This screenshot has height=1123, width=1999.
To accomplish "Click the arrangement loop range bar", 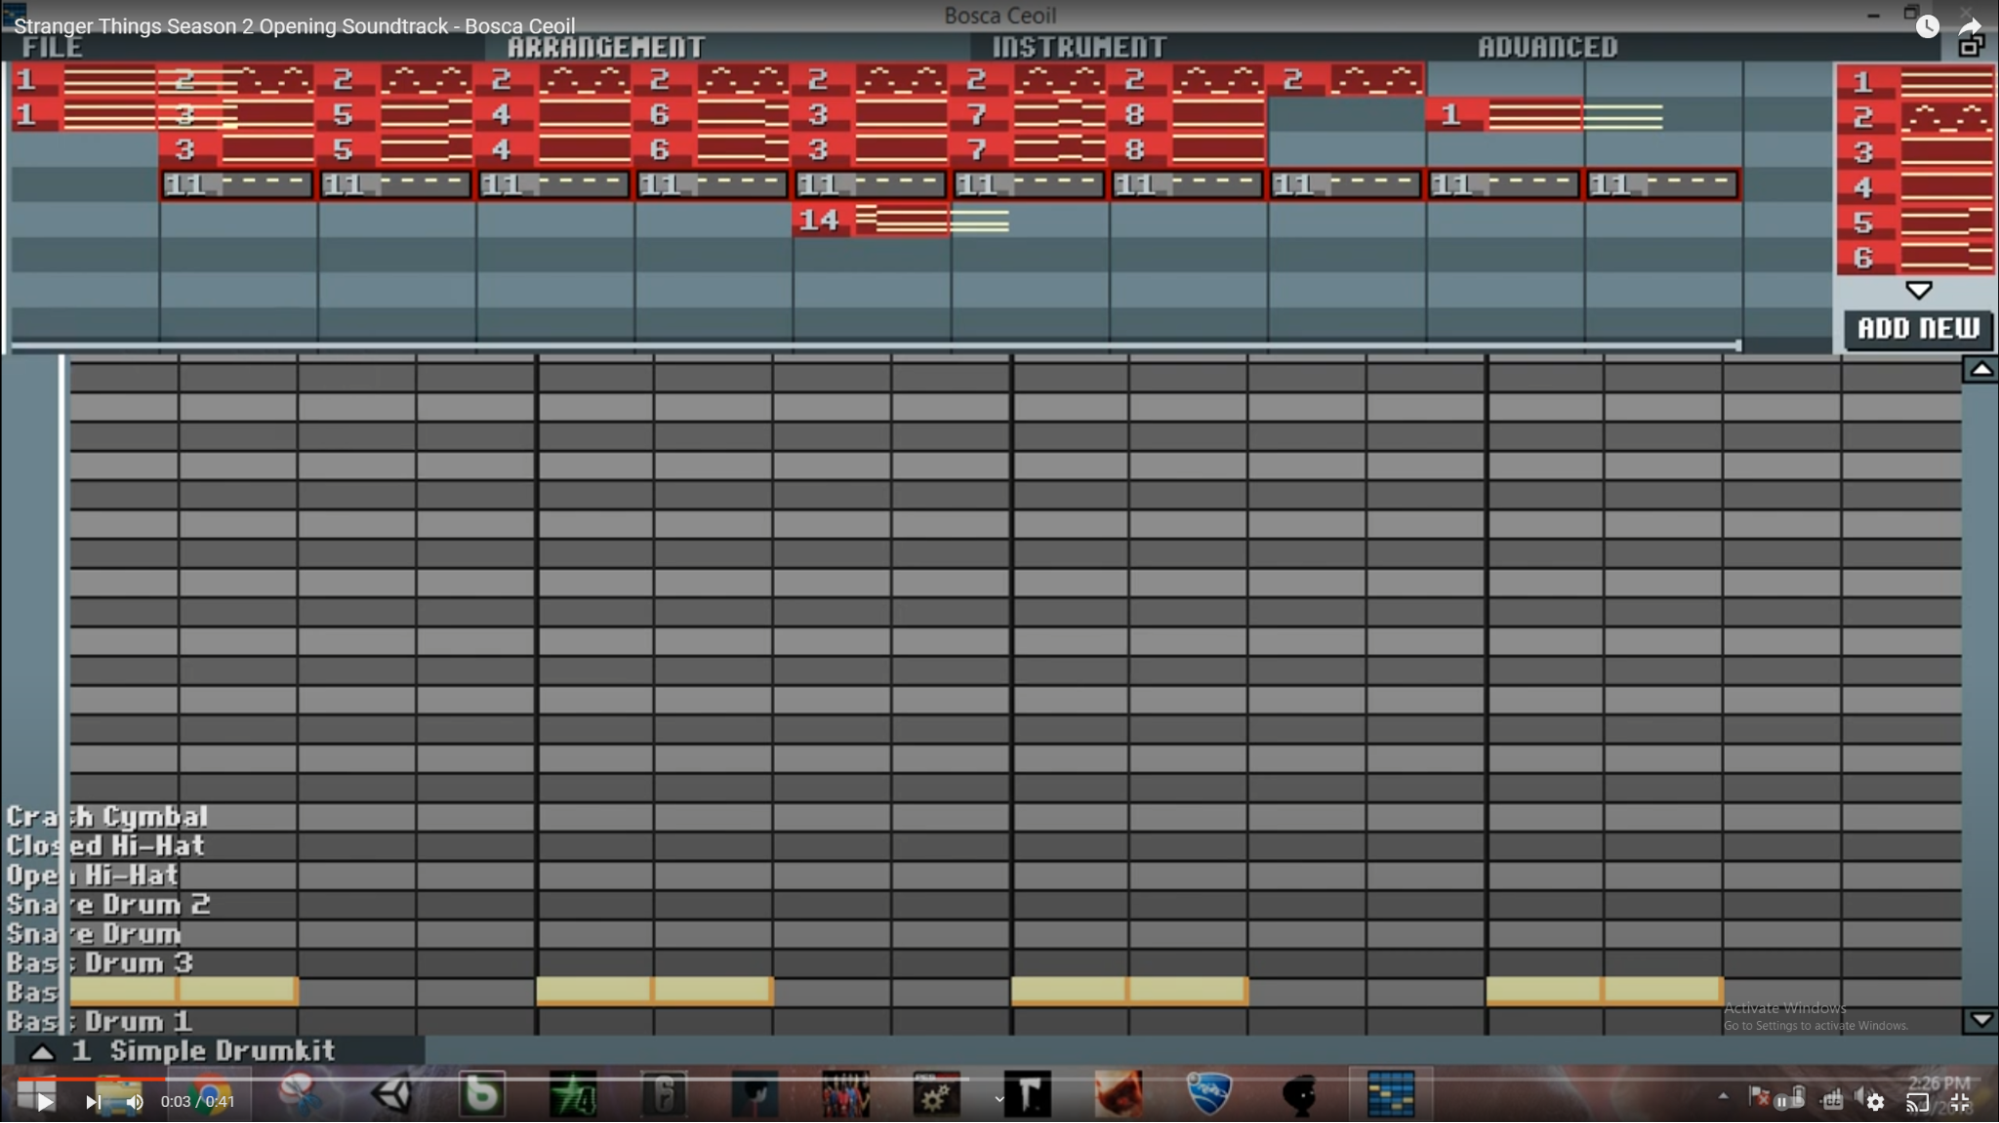I will [x=875, y=346].
